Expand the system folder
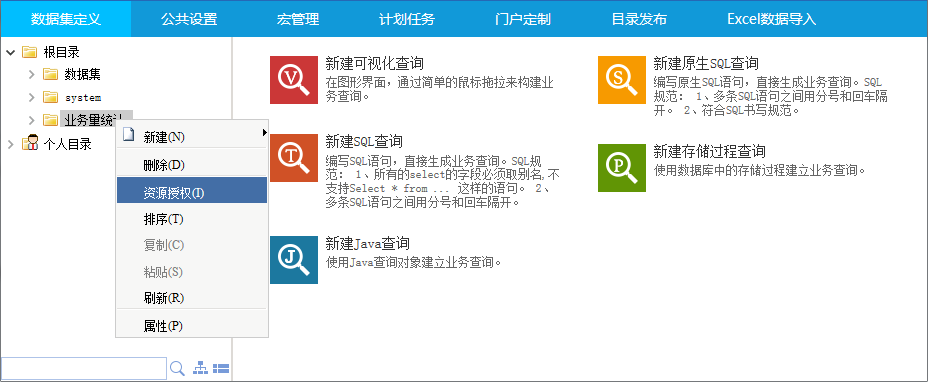Viewport: 928px width, 382px height. coord(32,97)
